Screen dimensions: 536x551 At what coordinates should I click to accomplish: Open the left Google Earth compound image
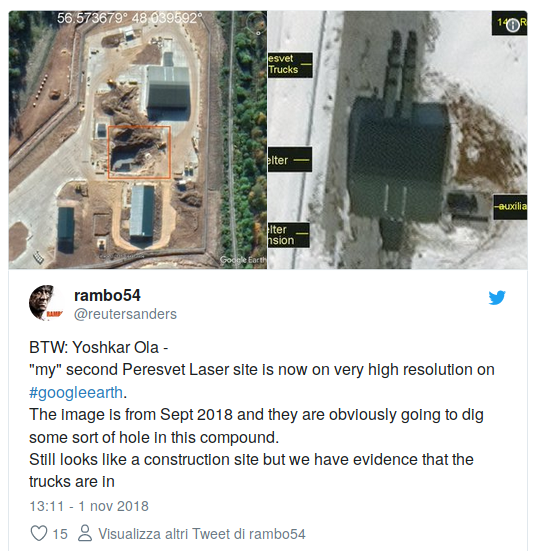pos(138,140)
